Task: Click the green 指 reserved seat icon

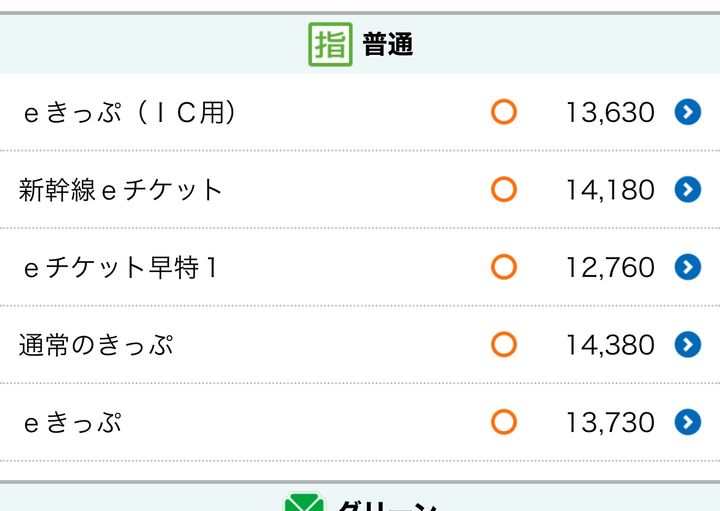Action: pos(330,45)
